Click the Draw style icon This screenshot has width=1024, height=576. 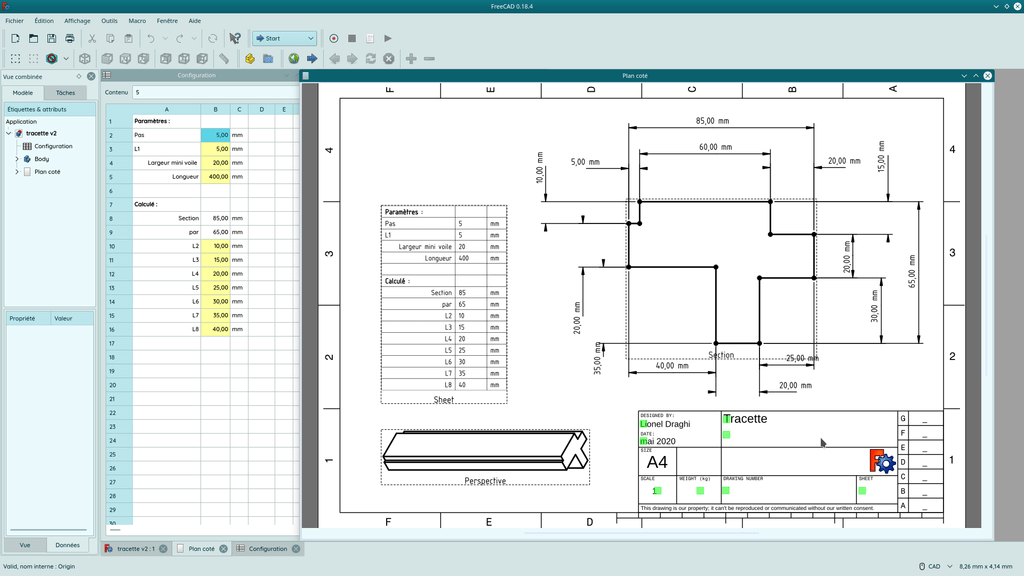tap(52, 59)
